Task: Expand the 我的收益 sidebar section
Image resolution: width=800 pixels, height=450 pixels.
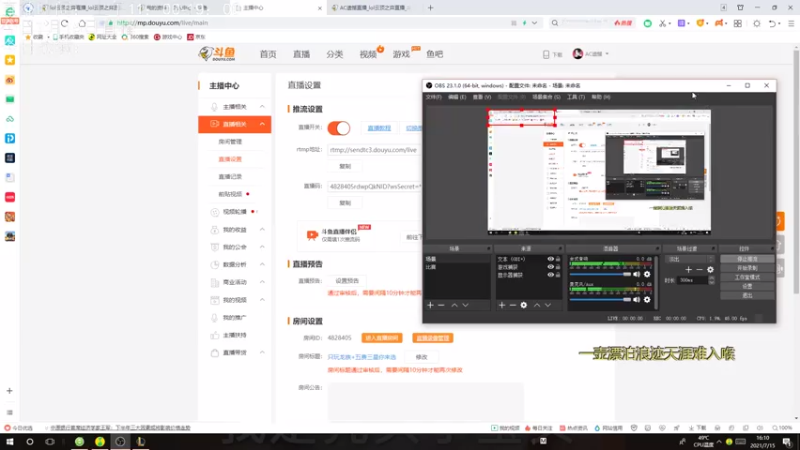Action: pos(262,230)
